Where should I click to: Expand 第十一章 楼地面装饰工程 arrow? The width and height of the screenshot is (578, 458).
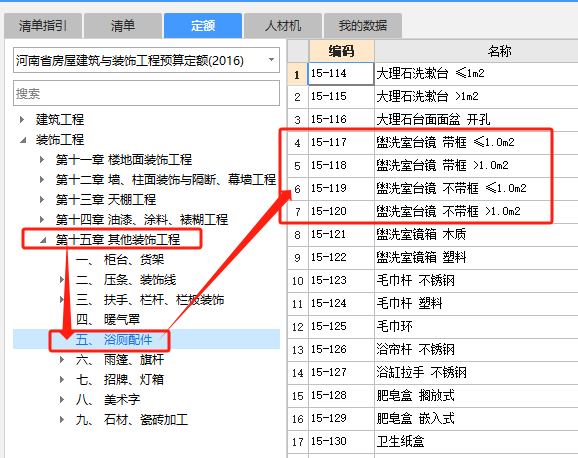[x=42, y=160]
